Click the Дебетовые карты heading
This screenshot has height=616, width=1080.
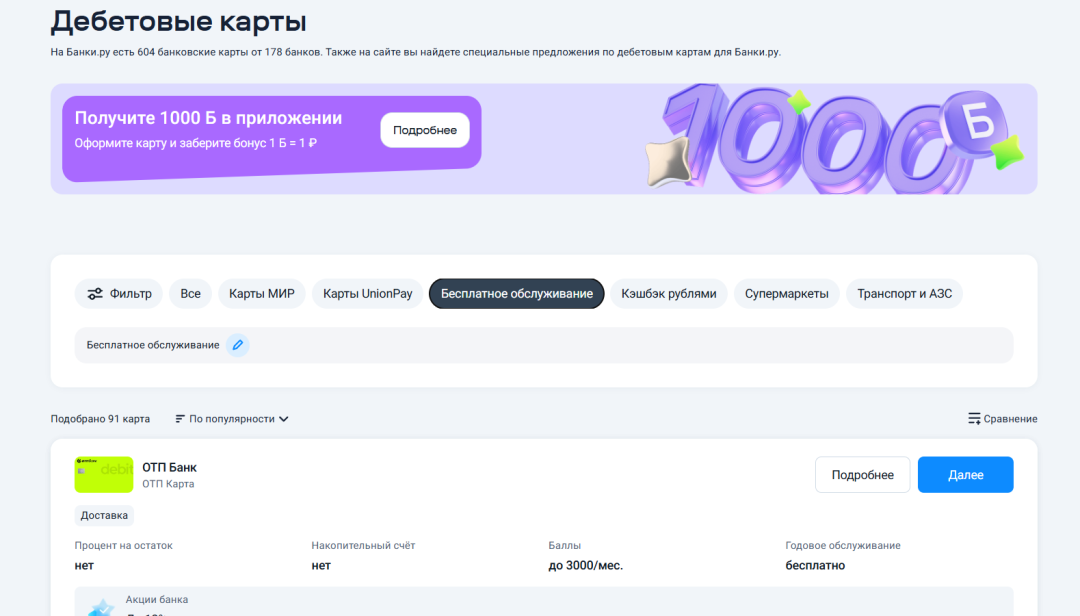click(178, 21)
